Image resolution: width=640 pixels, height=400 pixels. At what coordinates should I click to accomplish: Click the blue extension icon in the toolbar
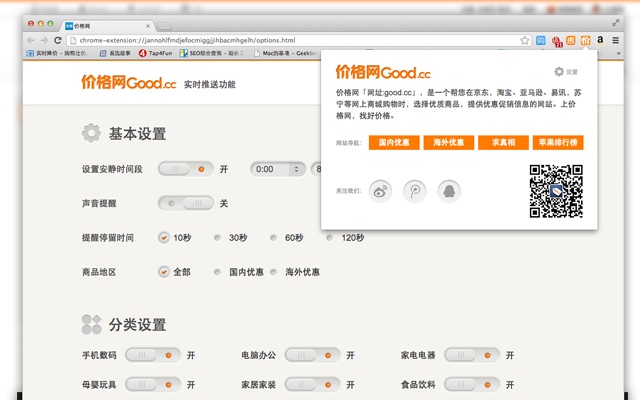[x=540, y=40]
